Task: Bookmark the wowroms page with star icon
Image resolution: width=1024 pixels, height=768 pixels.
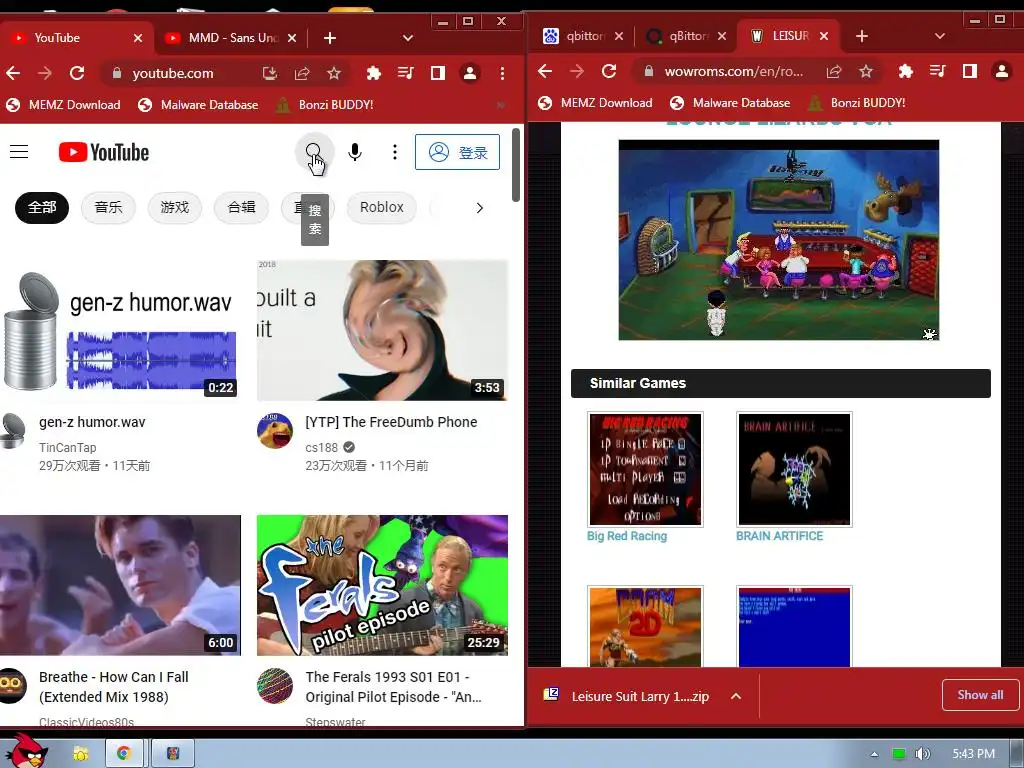Action: pos(866,71)
